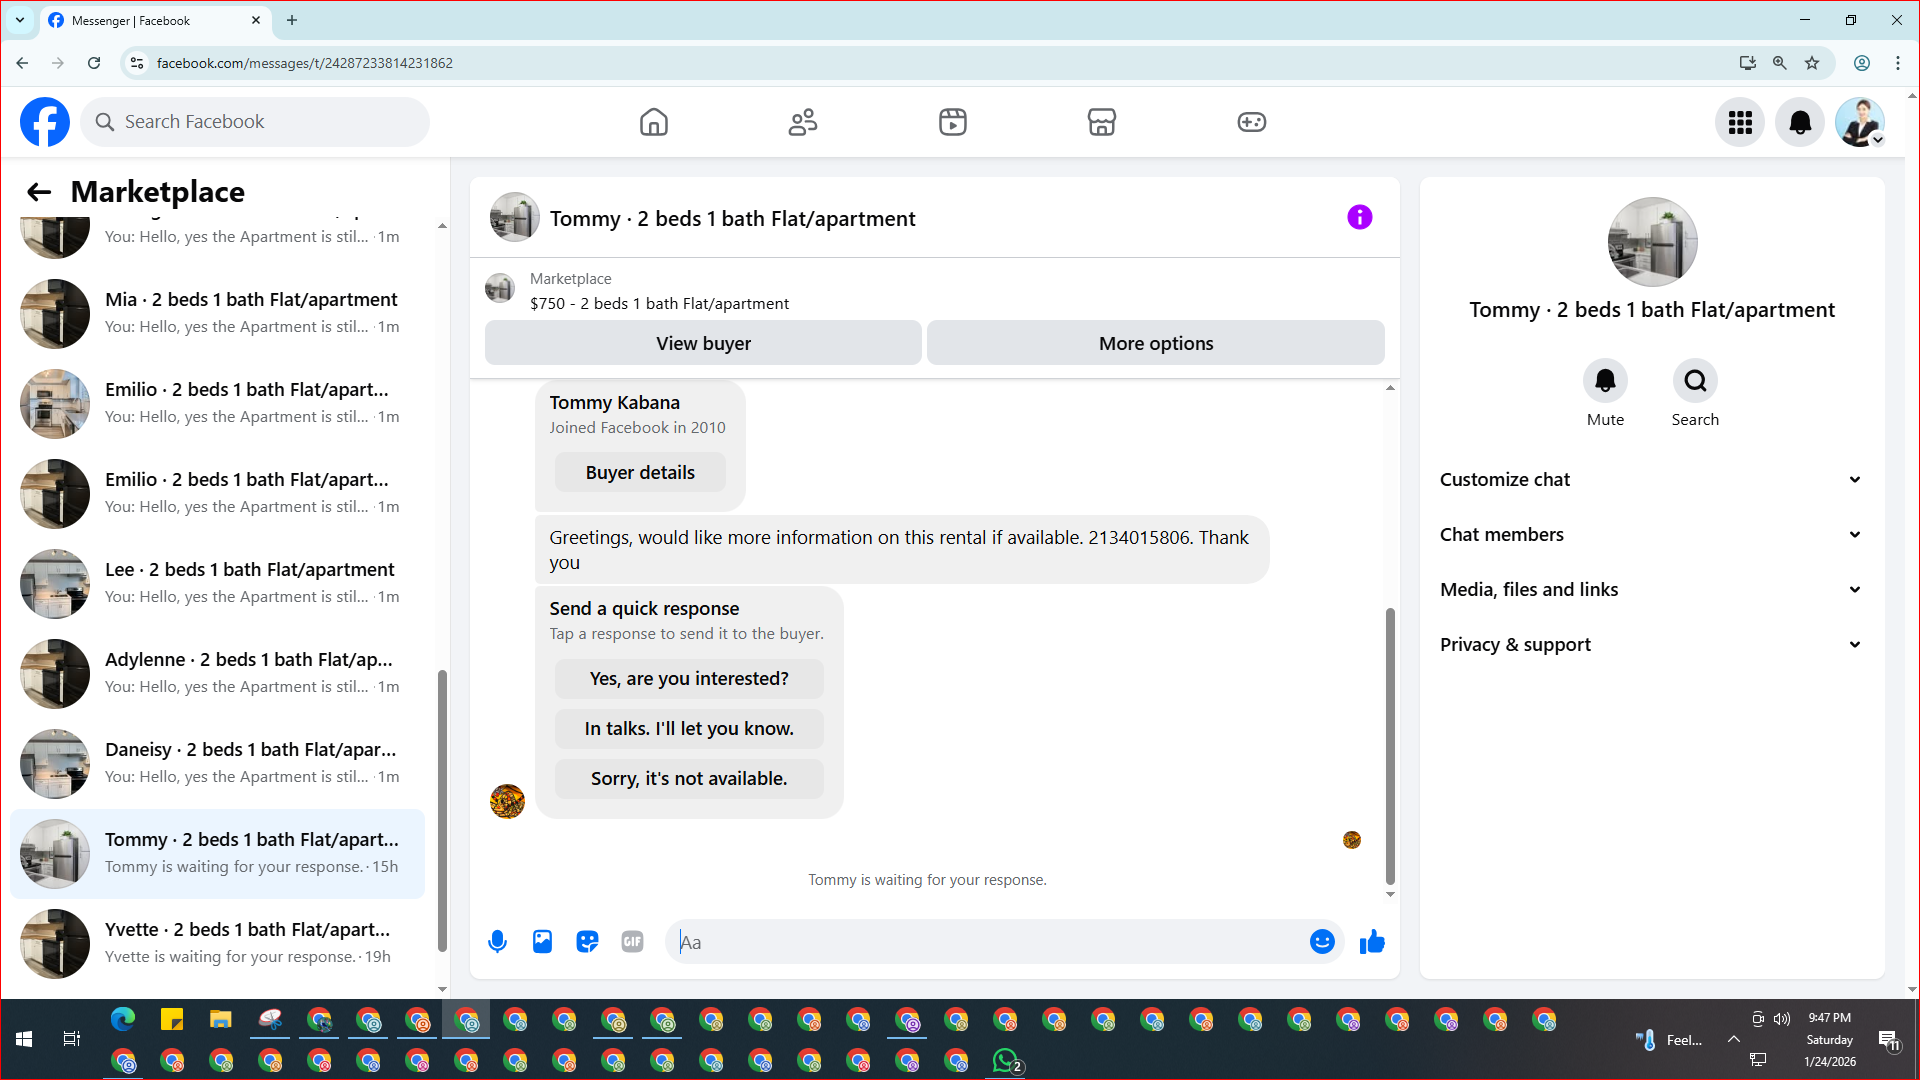Open the sticker picker icon
The width and height of the screenshot is (1920, 1080).
click(587, 941)
